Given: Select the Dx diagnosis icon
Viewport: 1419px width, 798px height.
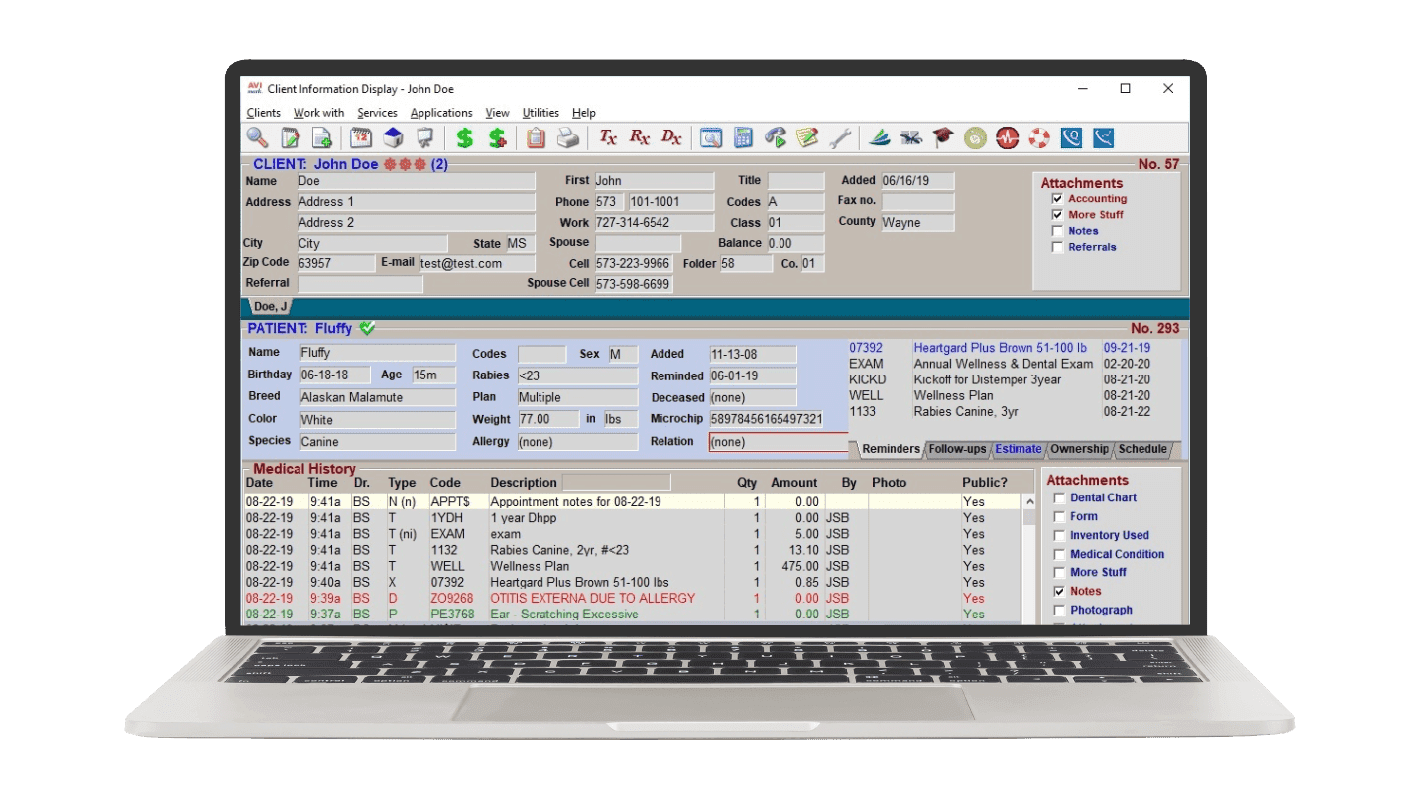Looking at the screenshot, I should (671, 138).
